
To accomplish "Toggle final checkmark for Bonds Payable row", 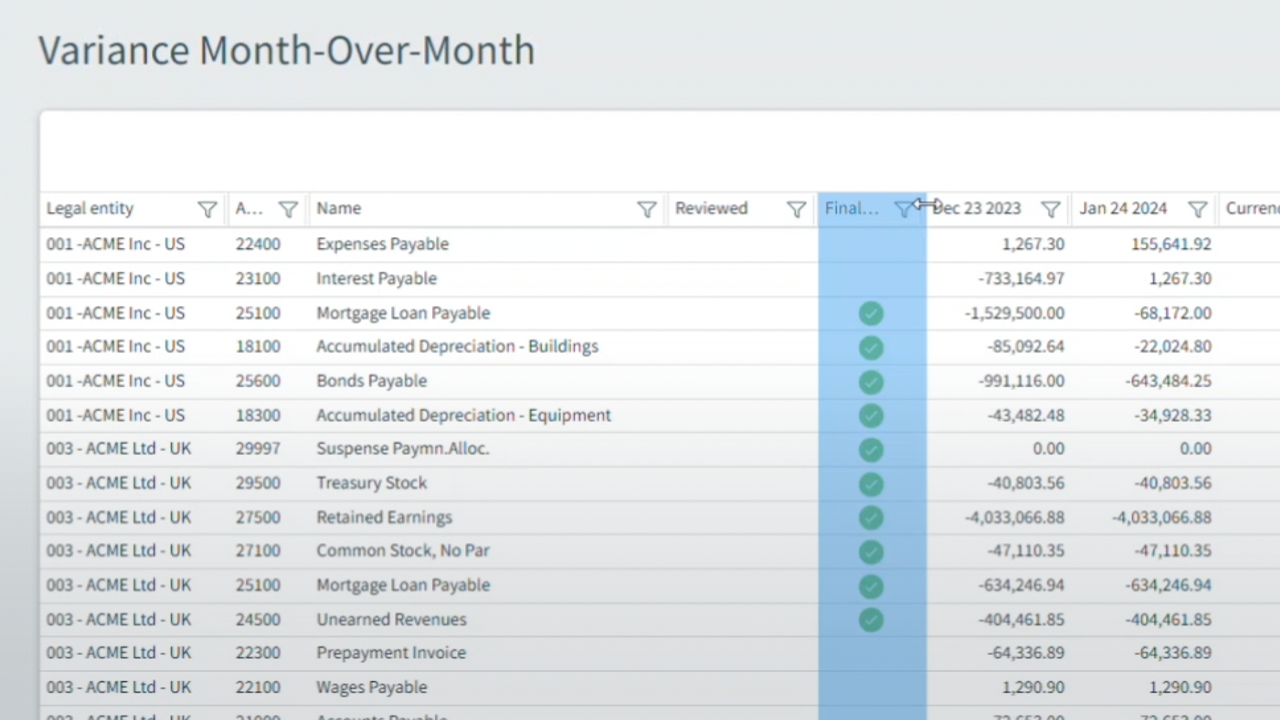I will pyautogui.click(x=871, y=381).
